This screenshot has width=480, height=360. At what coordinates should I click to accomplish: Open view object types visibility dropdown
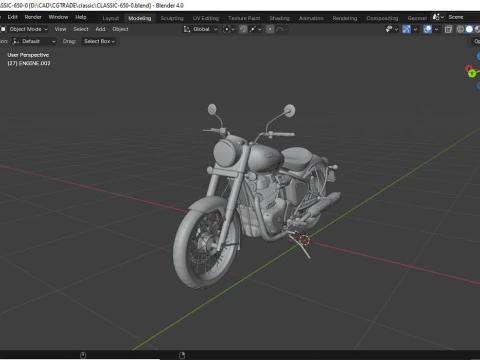(392, 29)
